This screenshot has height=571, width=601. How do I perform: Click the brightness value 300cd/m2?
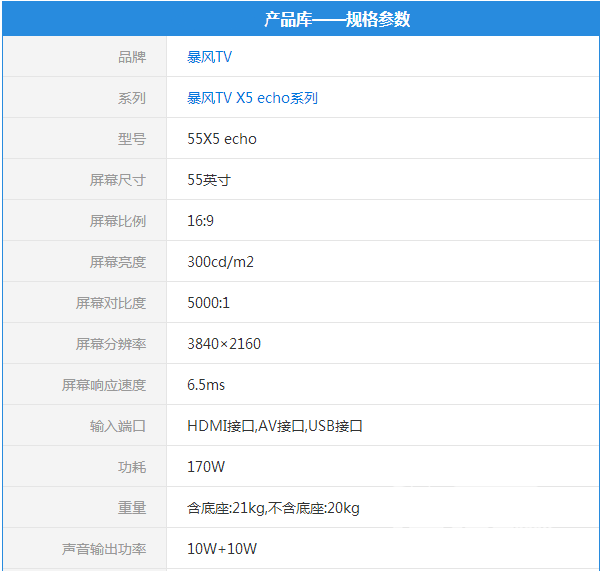coord(220,262)
